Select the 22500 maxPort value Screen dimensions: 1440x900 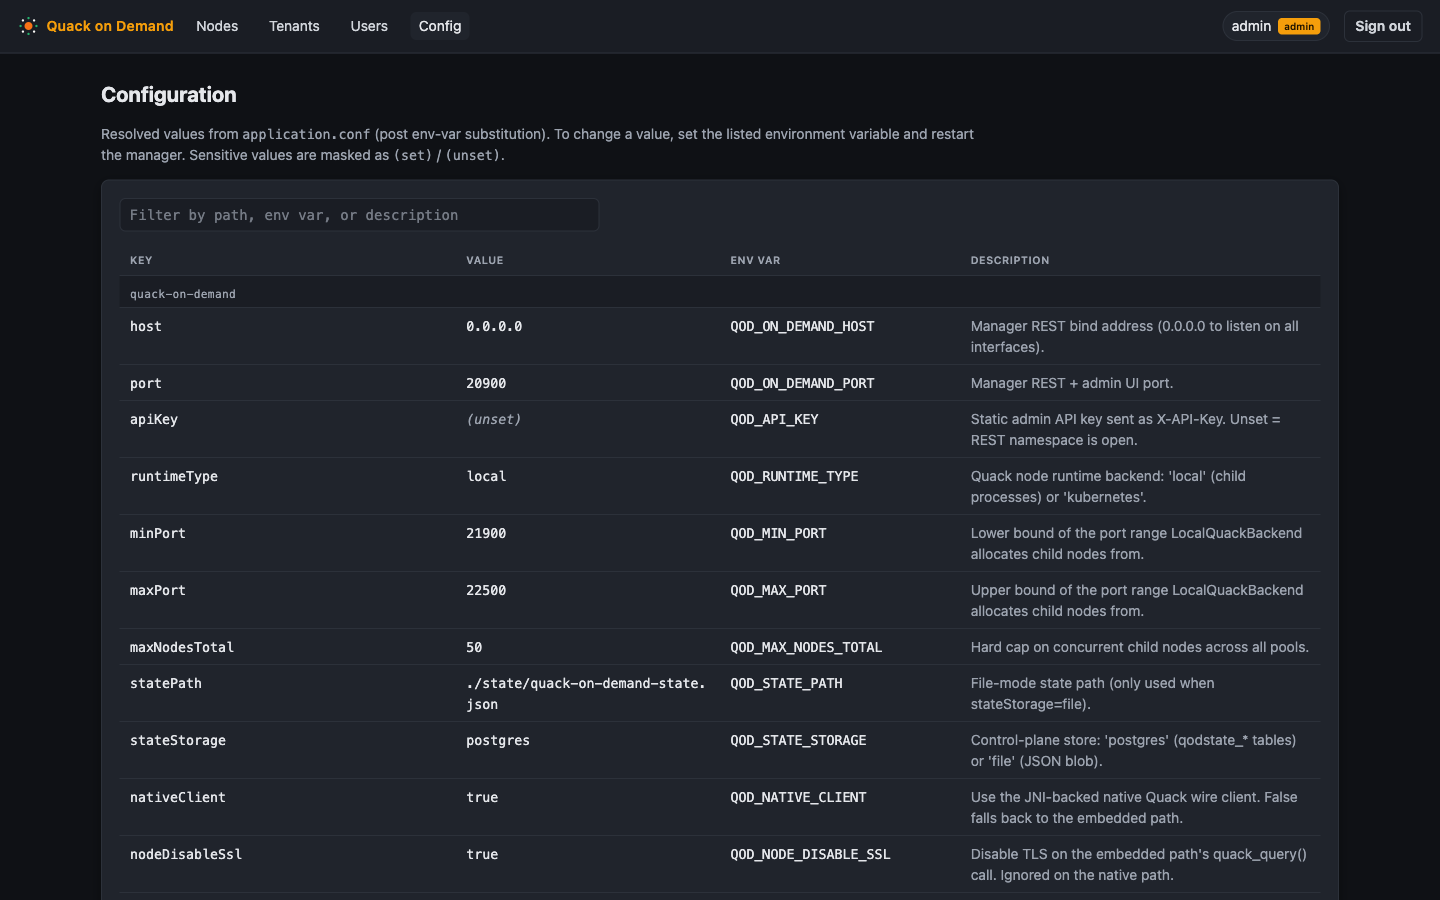486,590
